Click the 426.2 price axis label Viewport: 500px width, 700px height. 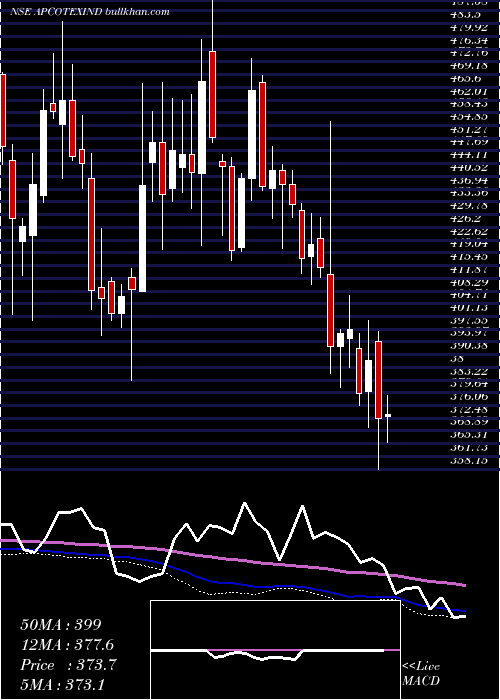coord(464,219)
